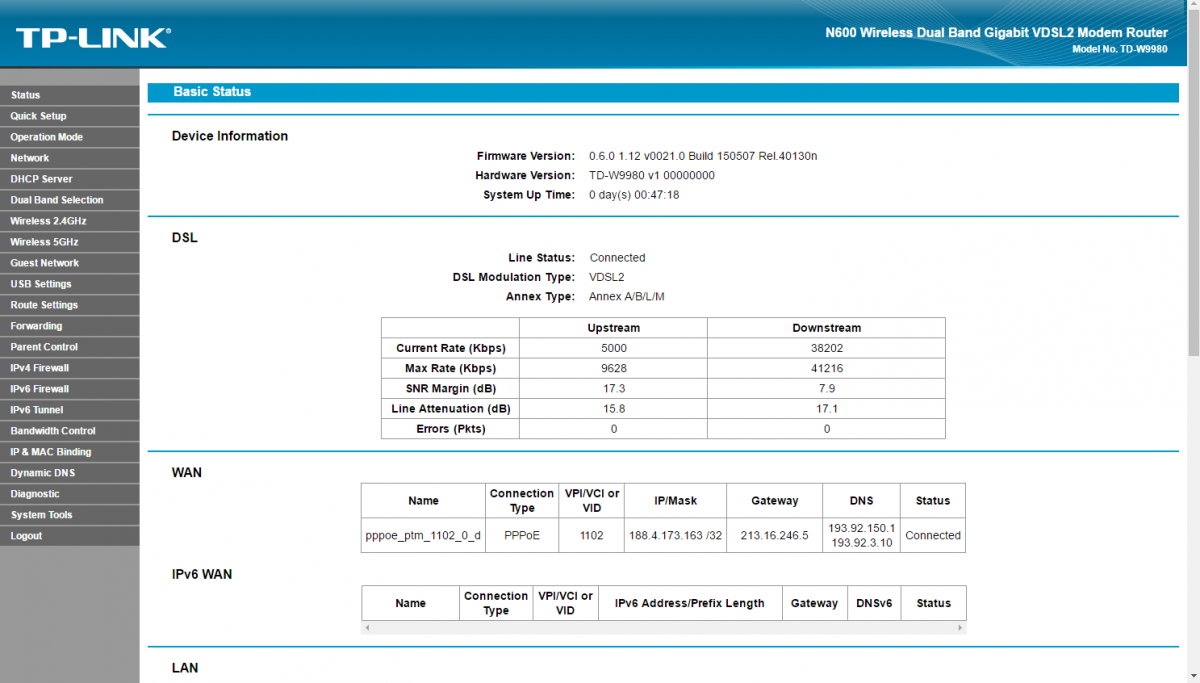Open IP & MAC Binding page
1200x683 pixels.
pos(70,452)
